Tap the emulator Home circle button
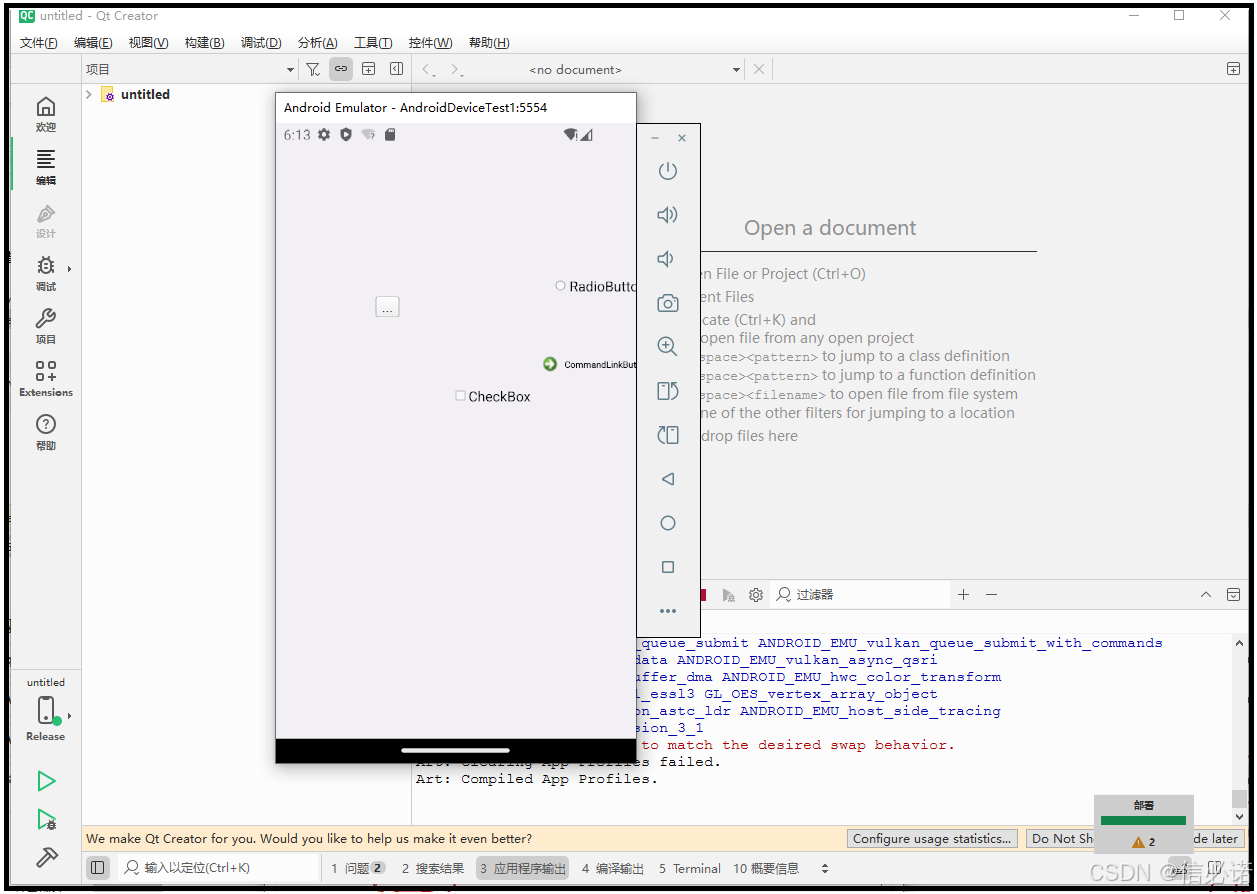 pyautogui.click(x=668, y=523)
